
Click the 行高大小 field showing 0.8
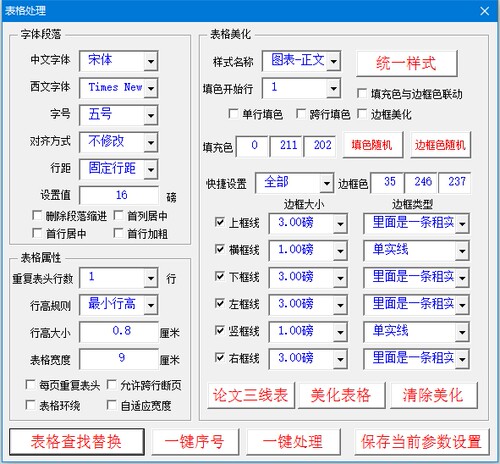(119, 332)
